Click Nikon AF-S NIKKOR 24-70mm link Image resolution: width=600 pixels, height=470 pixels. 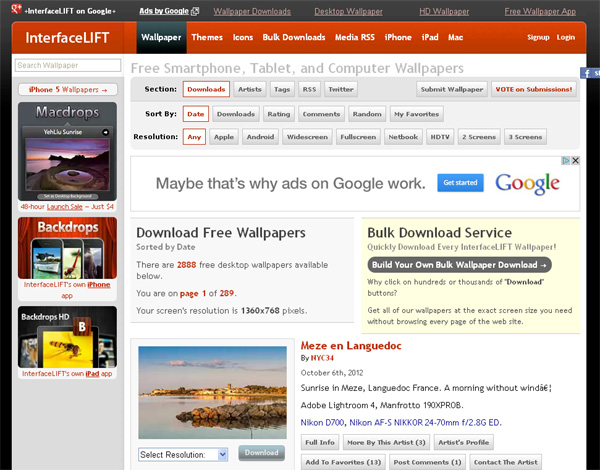425,423
